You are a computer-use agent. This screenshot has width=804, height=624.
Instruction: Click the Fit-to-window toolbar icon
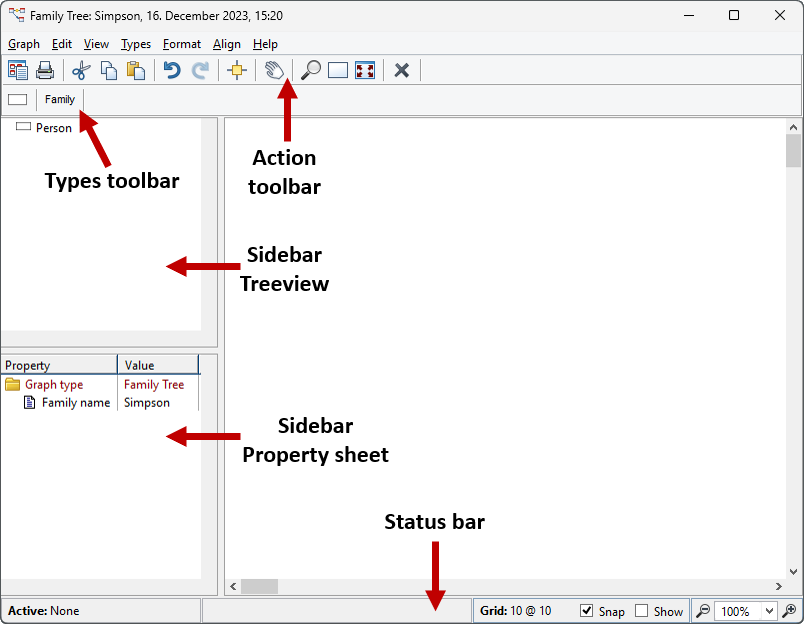click(365, 70)
